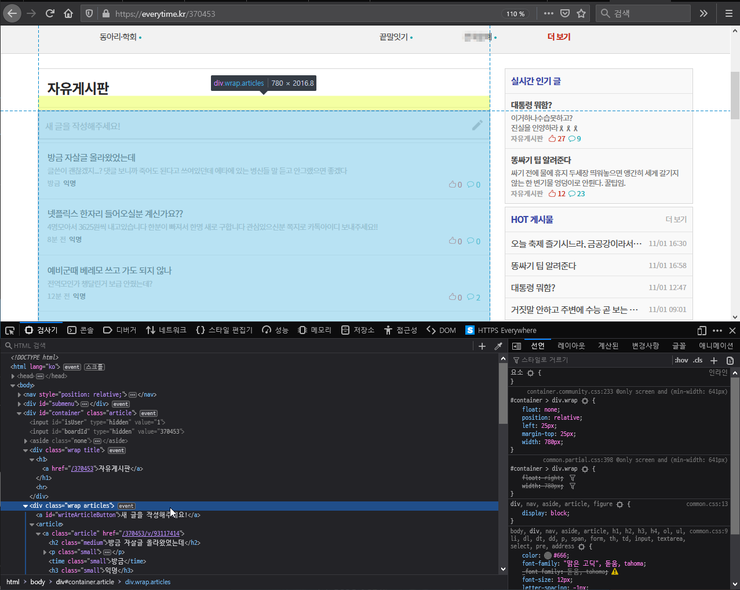
Task: Switch DevTools to responsive design mode icon
Action: click(702, 330)
